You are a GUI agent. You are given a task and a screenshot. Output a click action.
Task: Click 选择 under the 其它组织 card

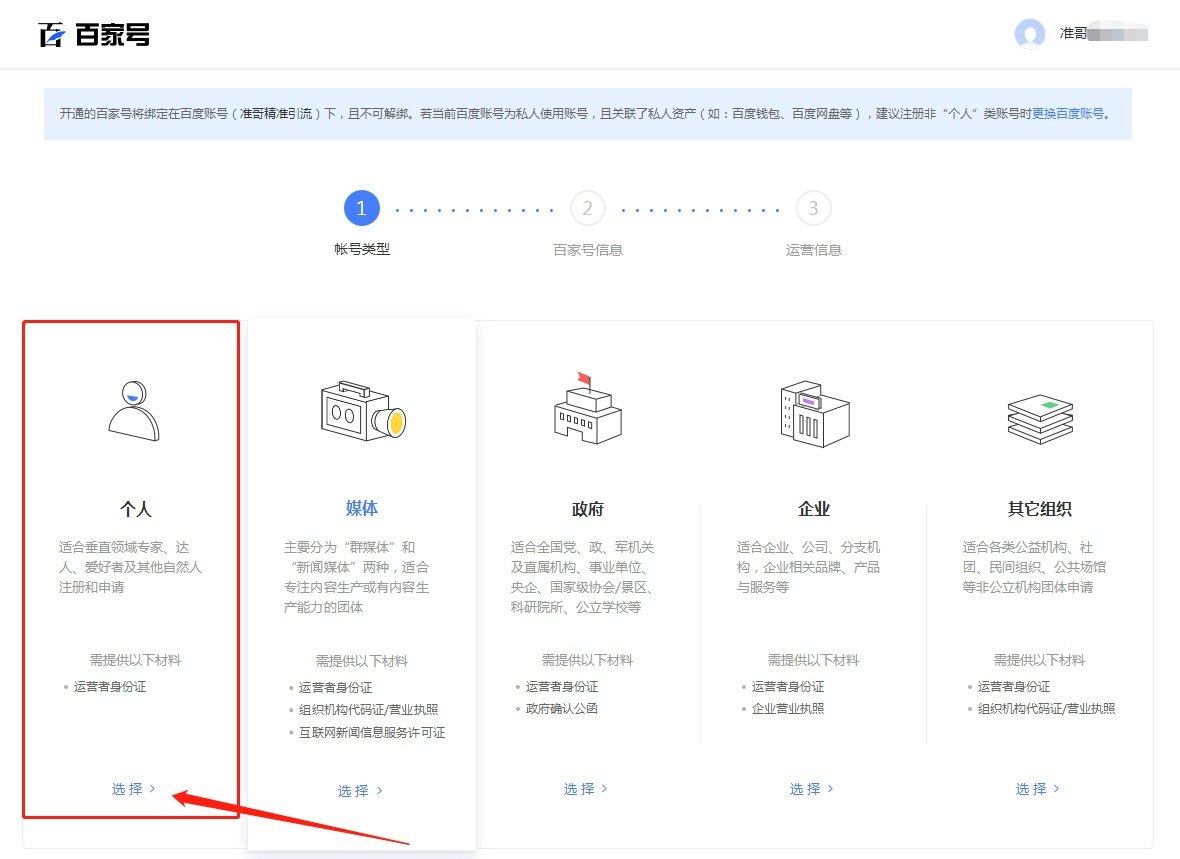(x=1036, y=789)
